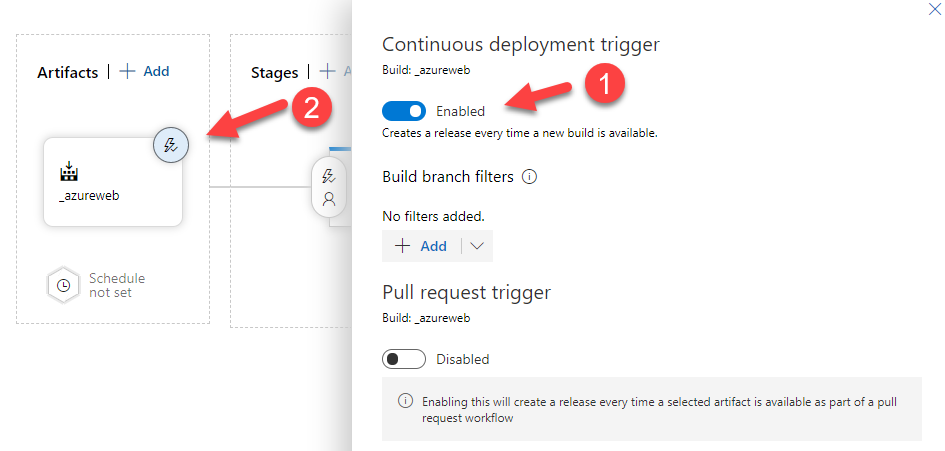Click the pull request trigger info icon
945x451 pixels.
coord(406,401)
